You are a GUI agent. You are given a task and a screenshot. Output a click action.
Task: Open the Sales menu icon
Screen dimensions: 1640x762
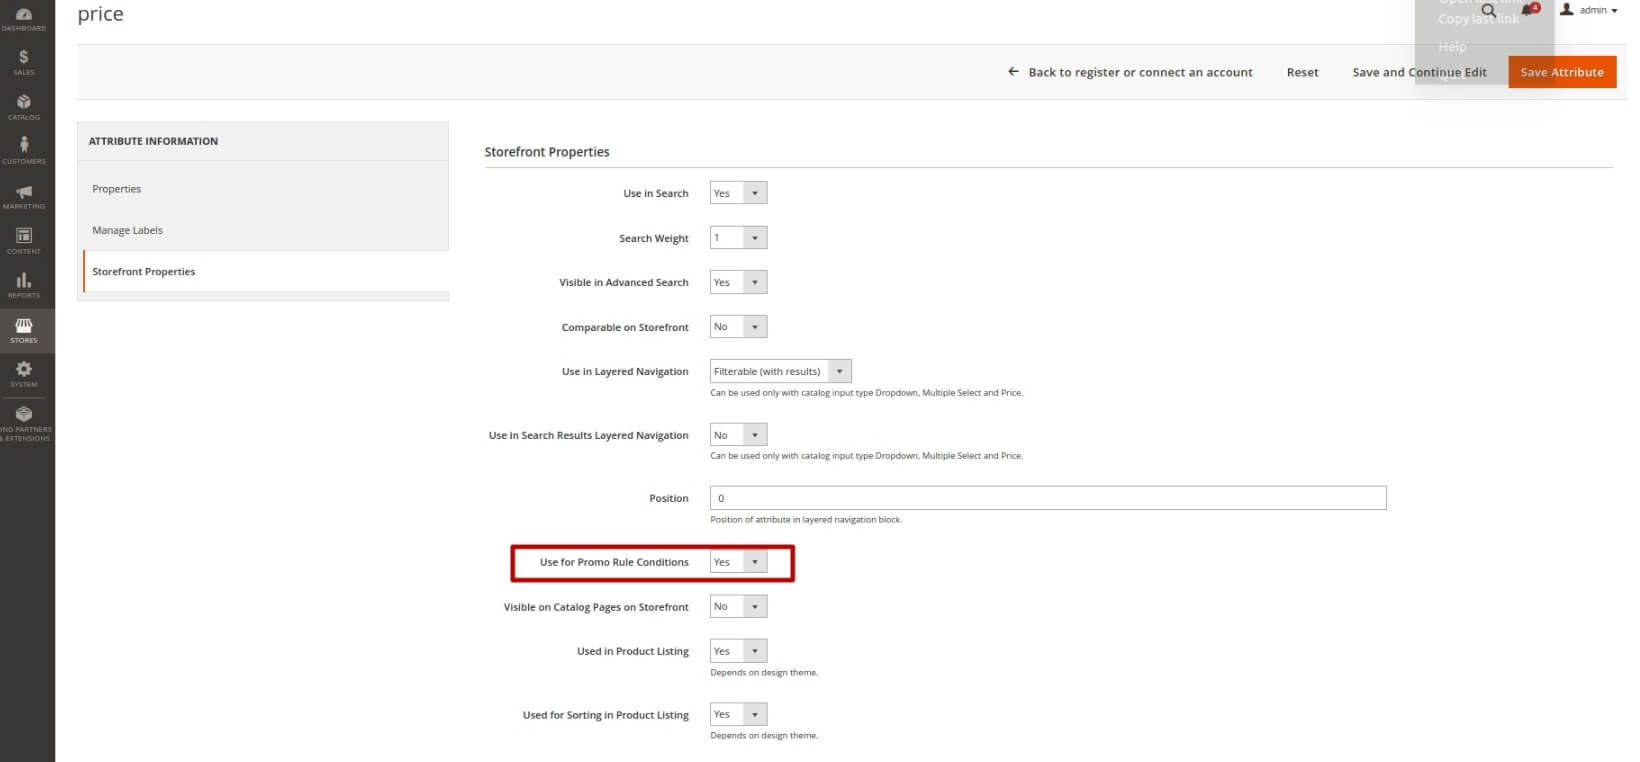tap(23, 62)
